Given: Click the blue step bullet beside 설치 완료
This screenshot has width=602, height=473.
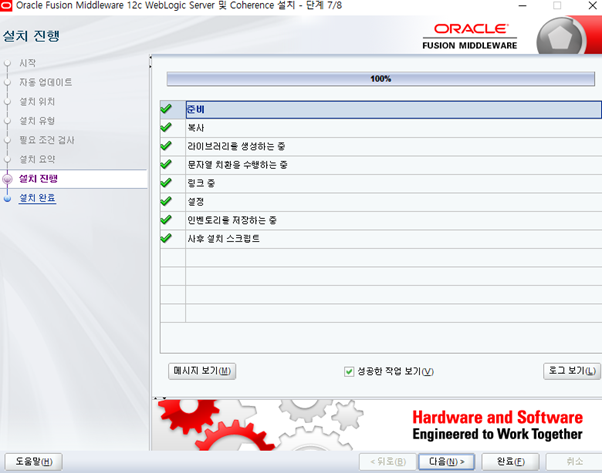Looking at the screenshot, I should tap(7, 198).
